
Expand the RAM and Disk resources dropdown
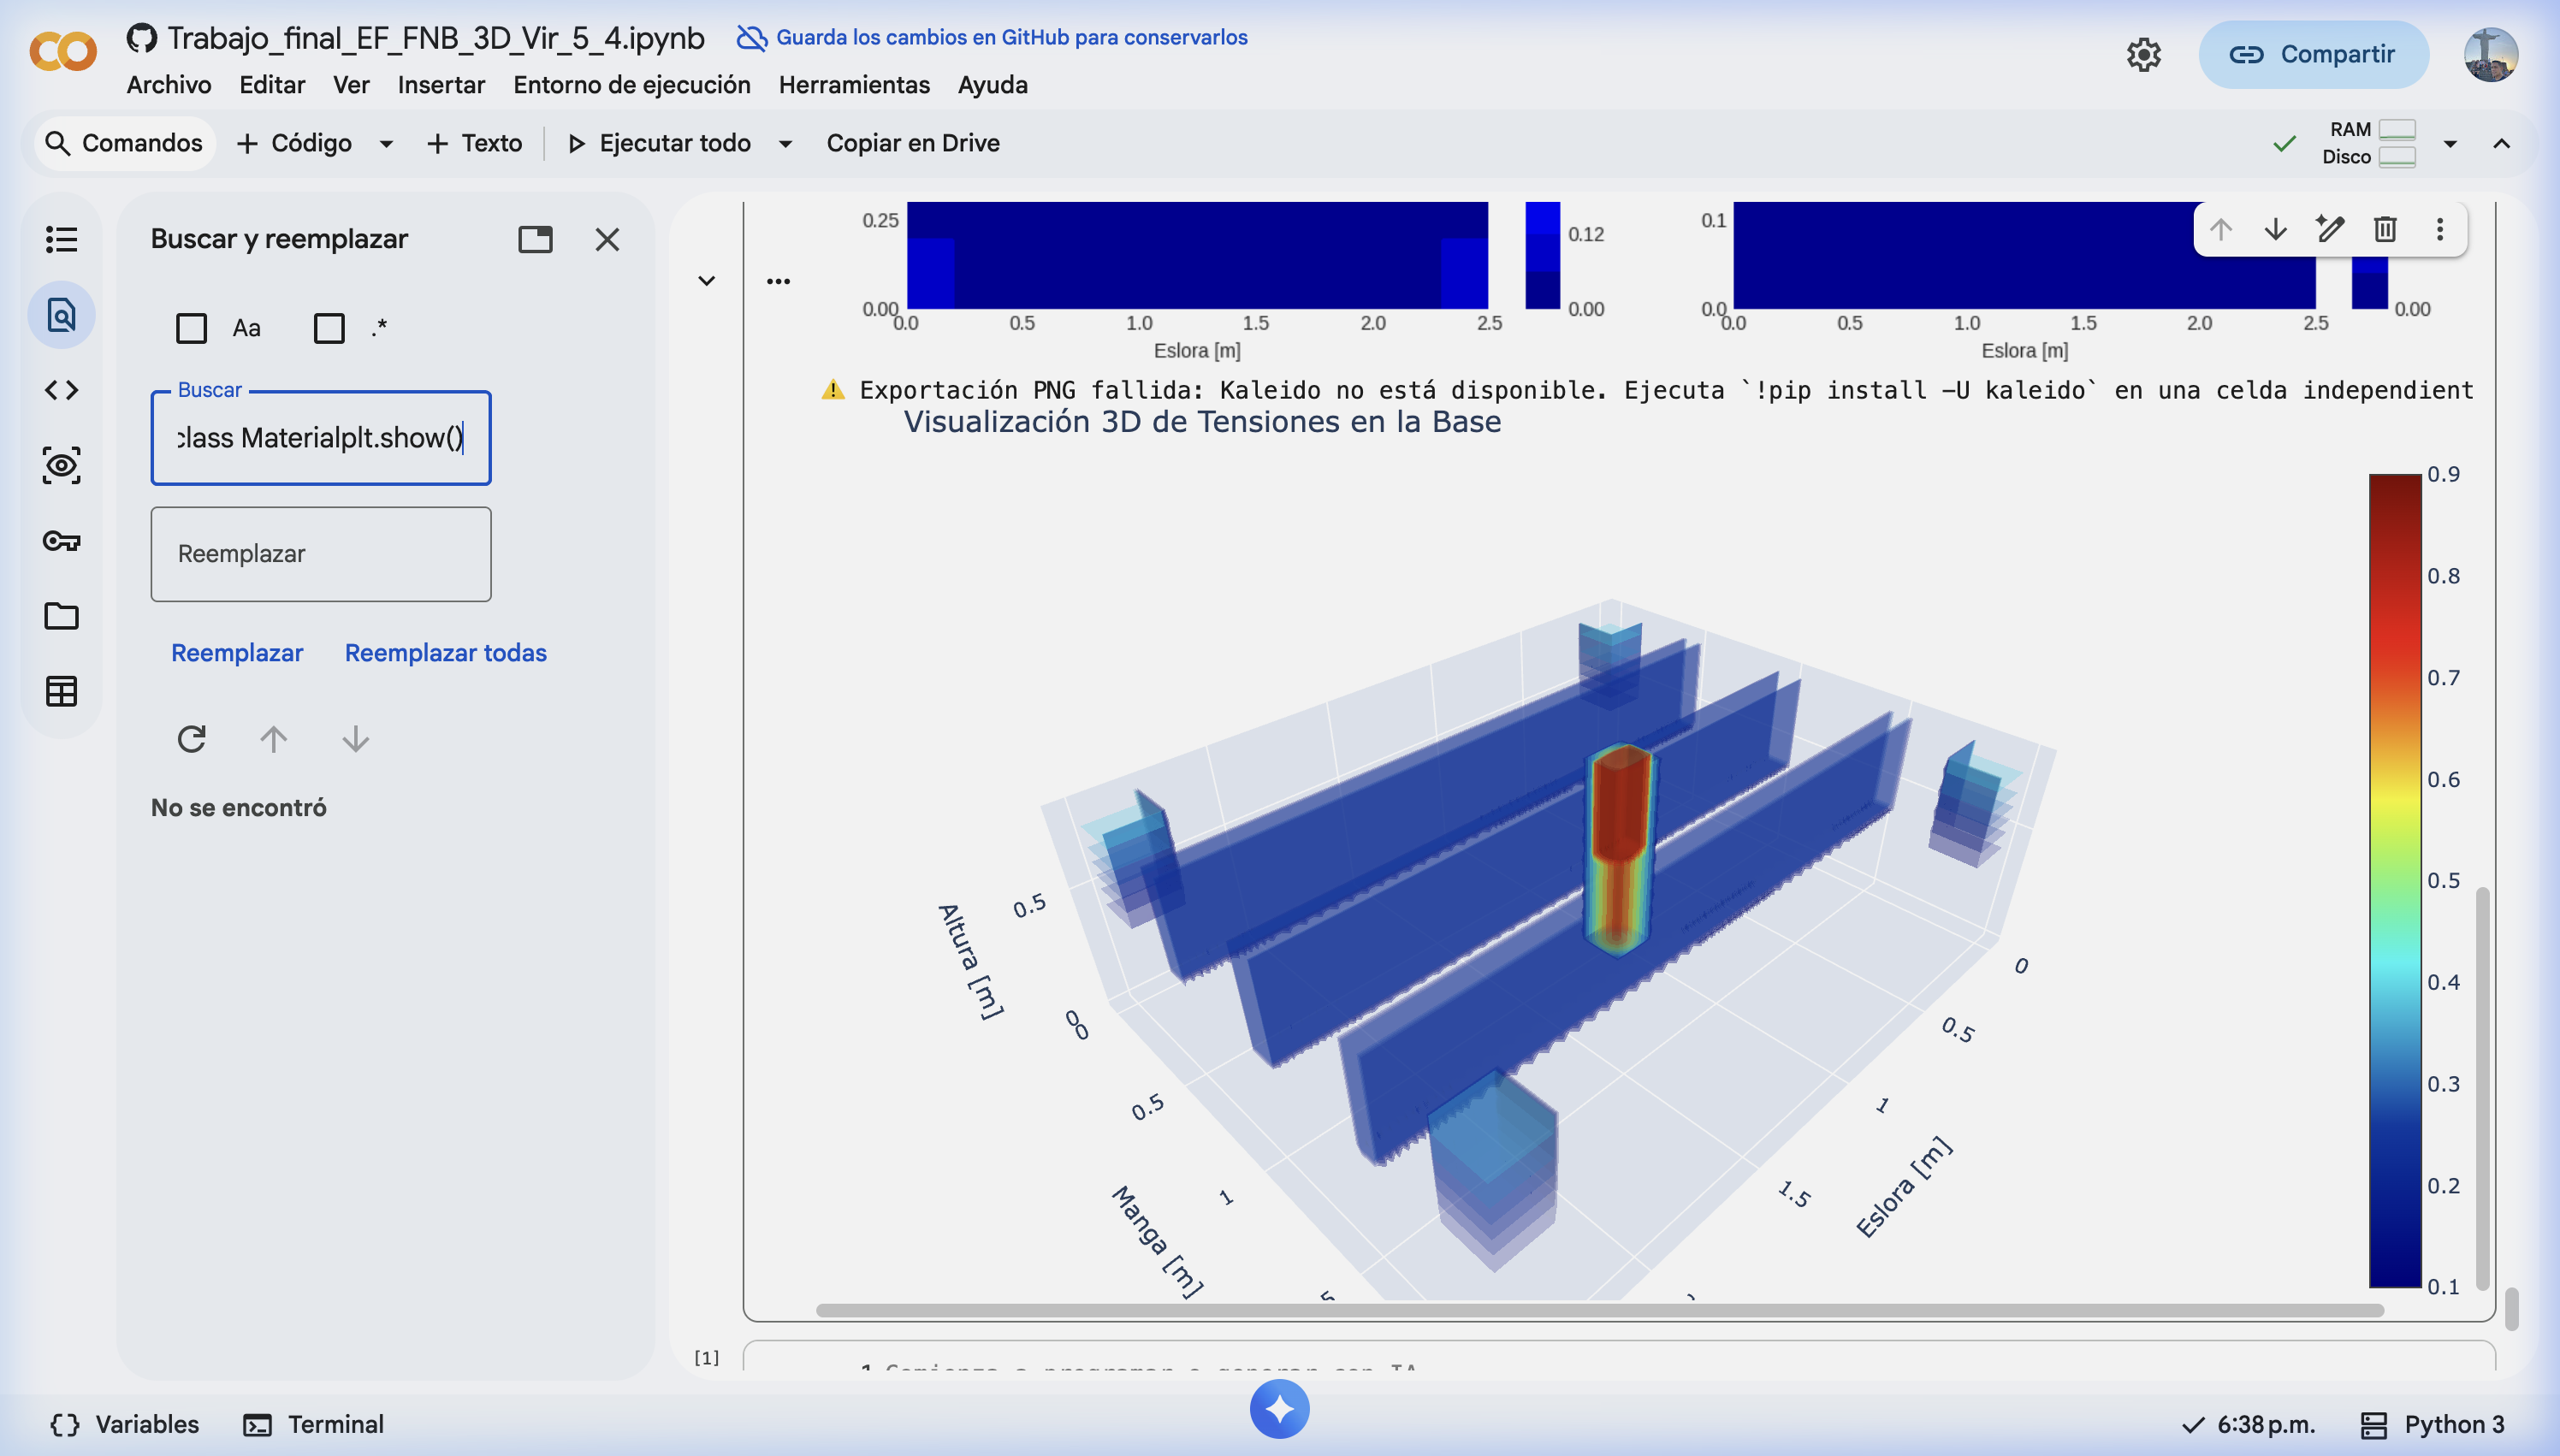2448,143
